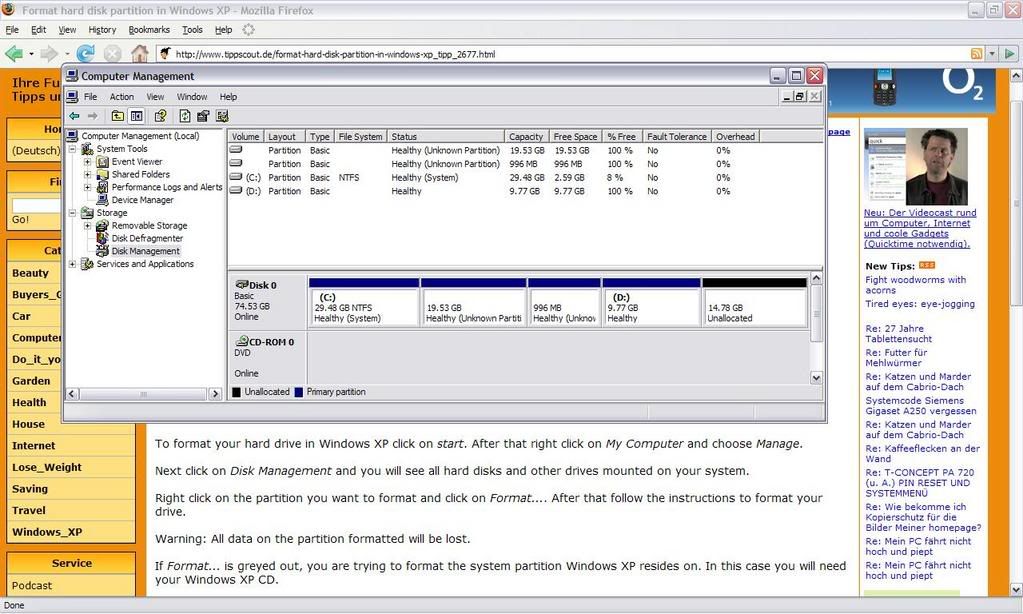Open the Windows_XP category link
The image size is (1023, 614).
tap(47, 532)
